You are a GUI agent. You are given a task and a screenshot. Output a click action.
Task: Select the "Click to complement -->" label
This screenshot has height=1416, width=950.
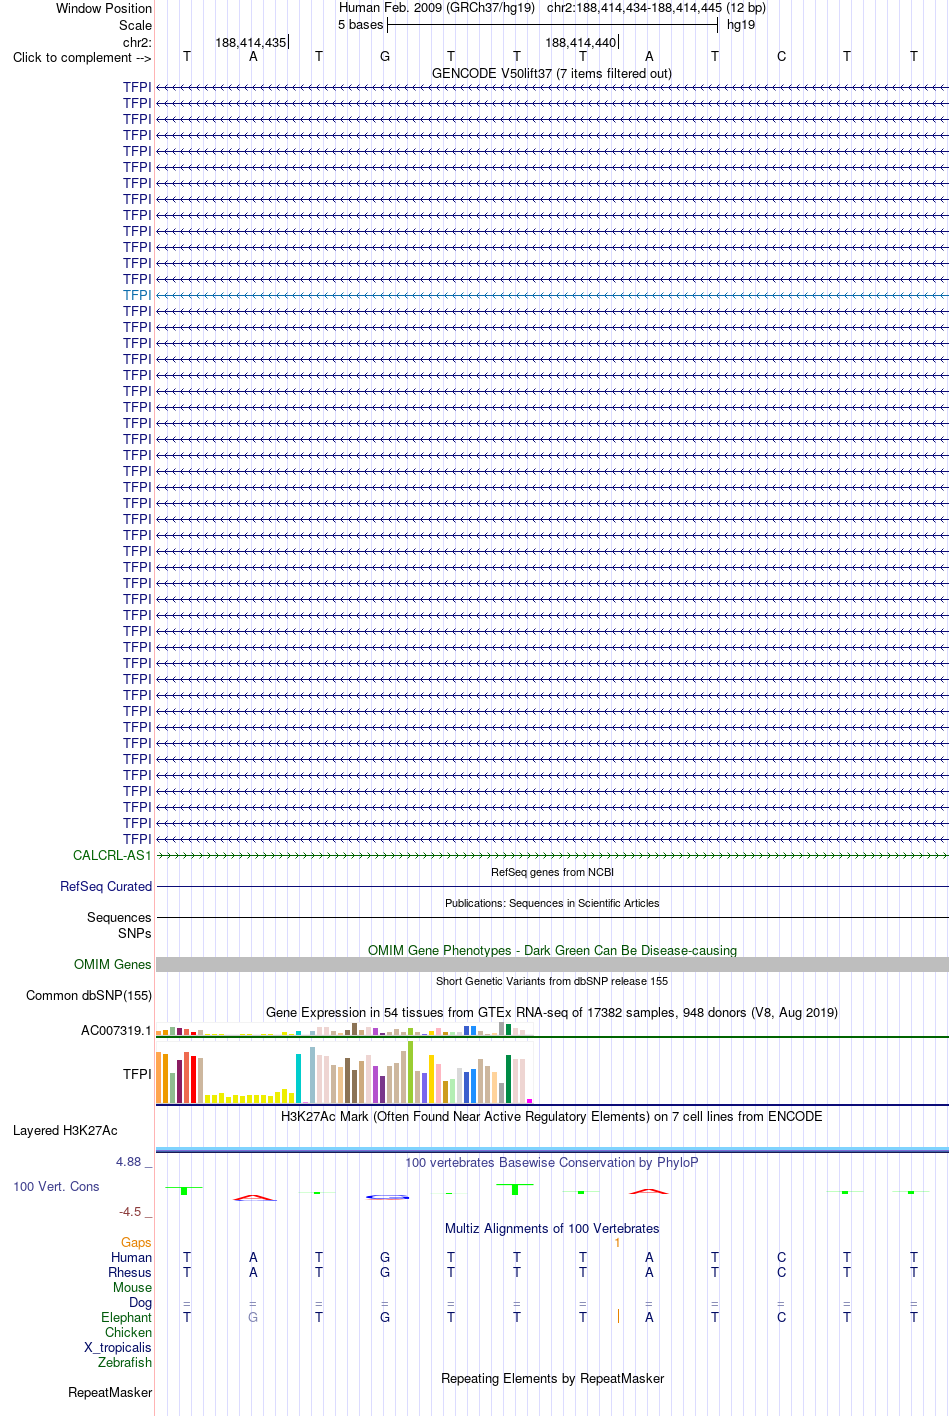tap(82, 57)
